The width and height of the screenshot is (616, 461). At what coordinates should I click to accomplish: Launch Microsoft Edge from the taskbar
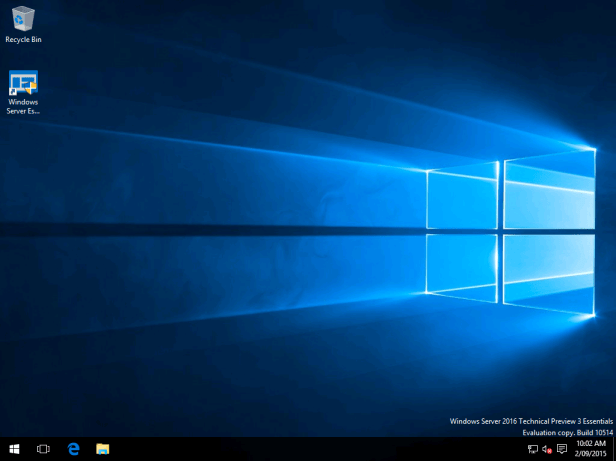73,449
